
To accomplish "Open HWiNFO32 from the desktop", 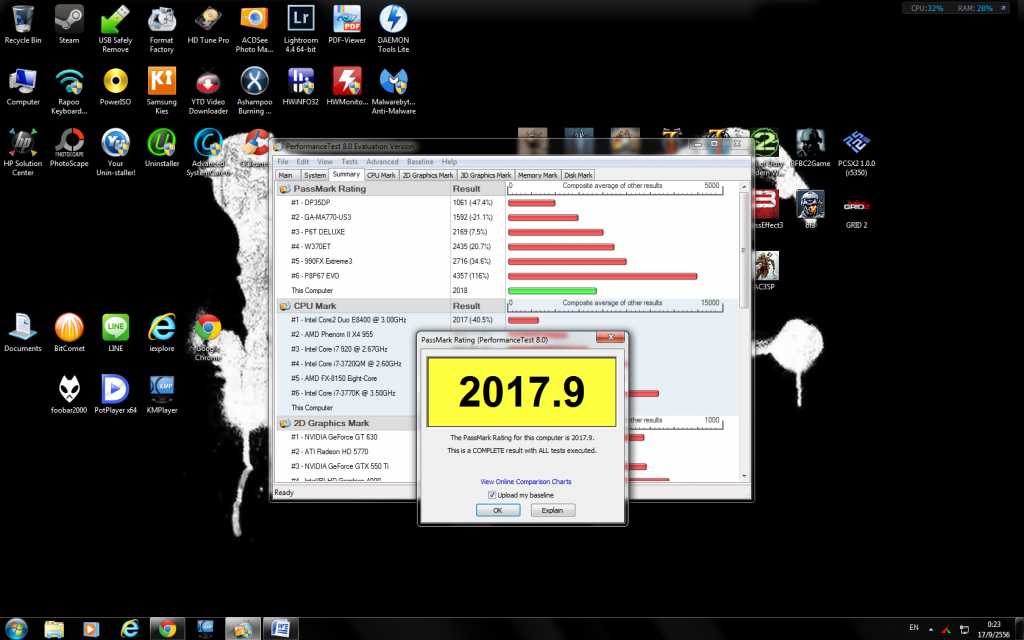I will [x=300, y=86].
